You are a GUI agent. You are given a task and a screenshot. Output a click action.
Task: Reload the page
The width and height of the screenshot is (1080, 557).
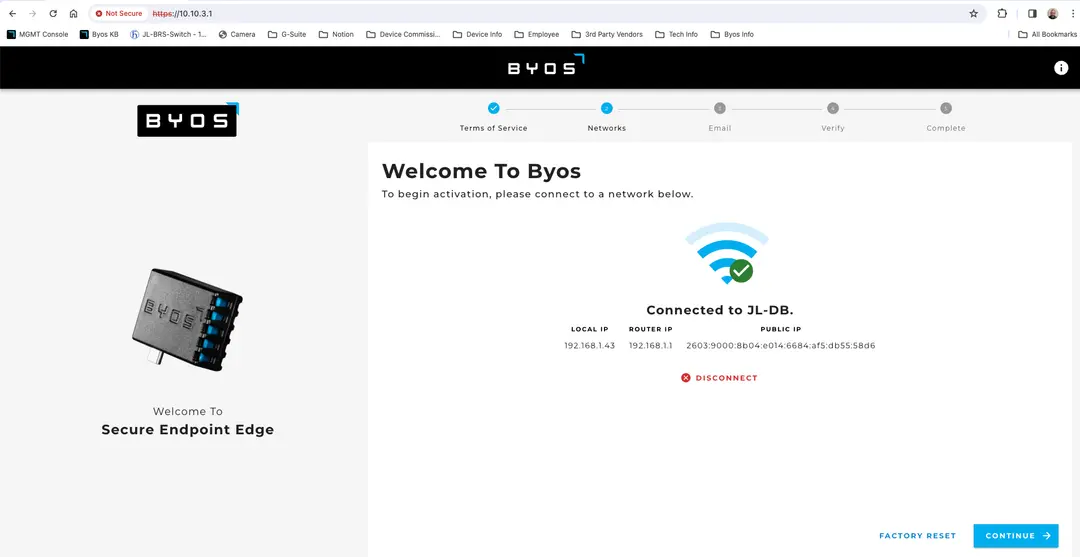click(53, 14)
